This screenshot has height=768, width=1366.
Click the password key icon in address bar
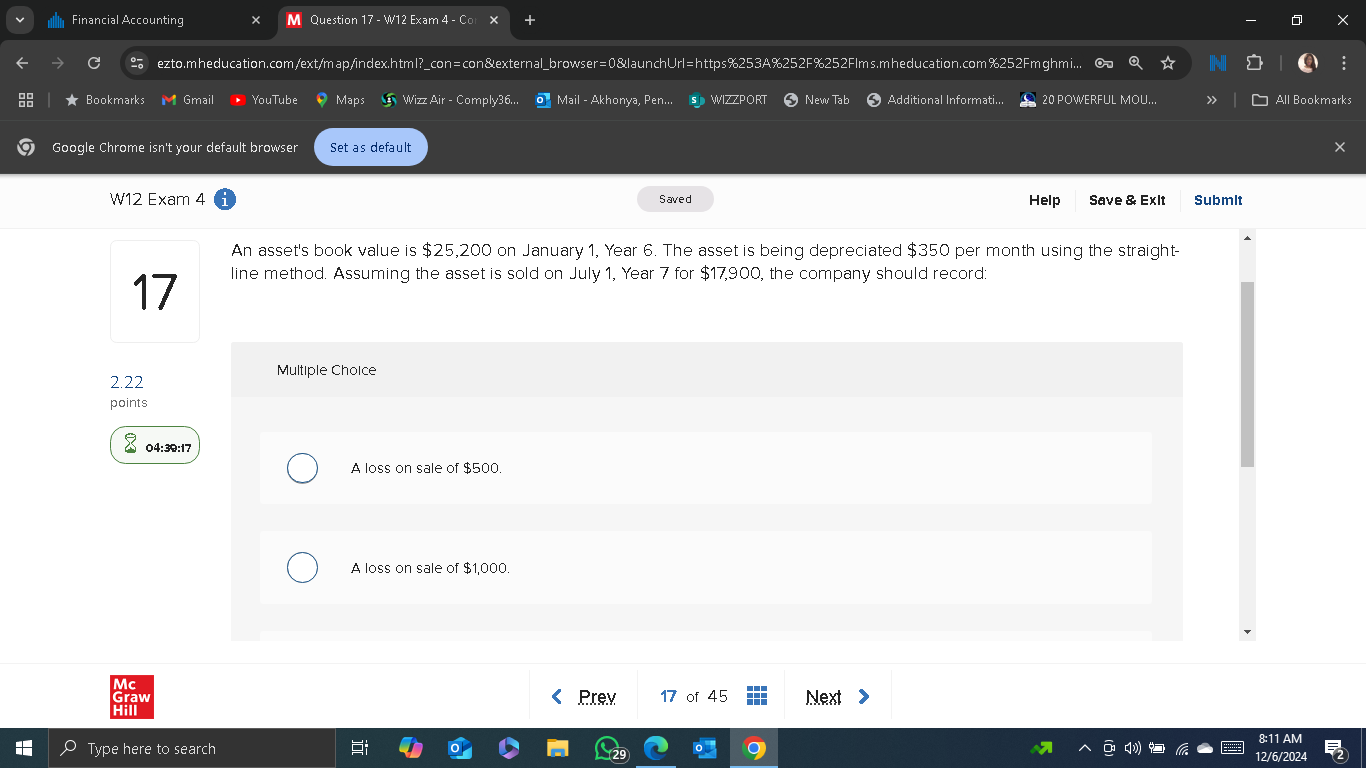coord(1103,63)
